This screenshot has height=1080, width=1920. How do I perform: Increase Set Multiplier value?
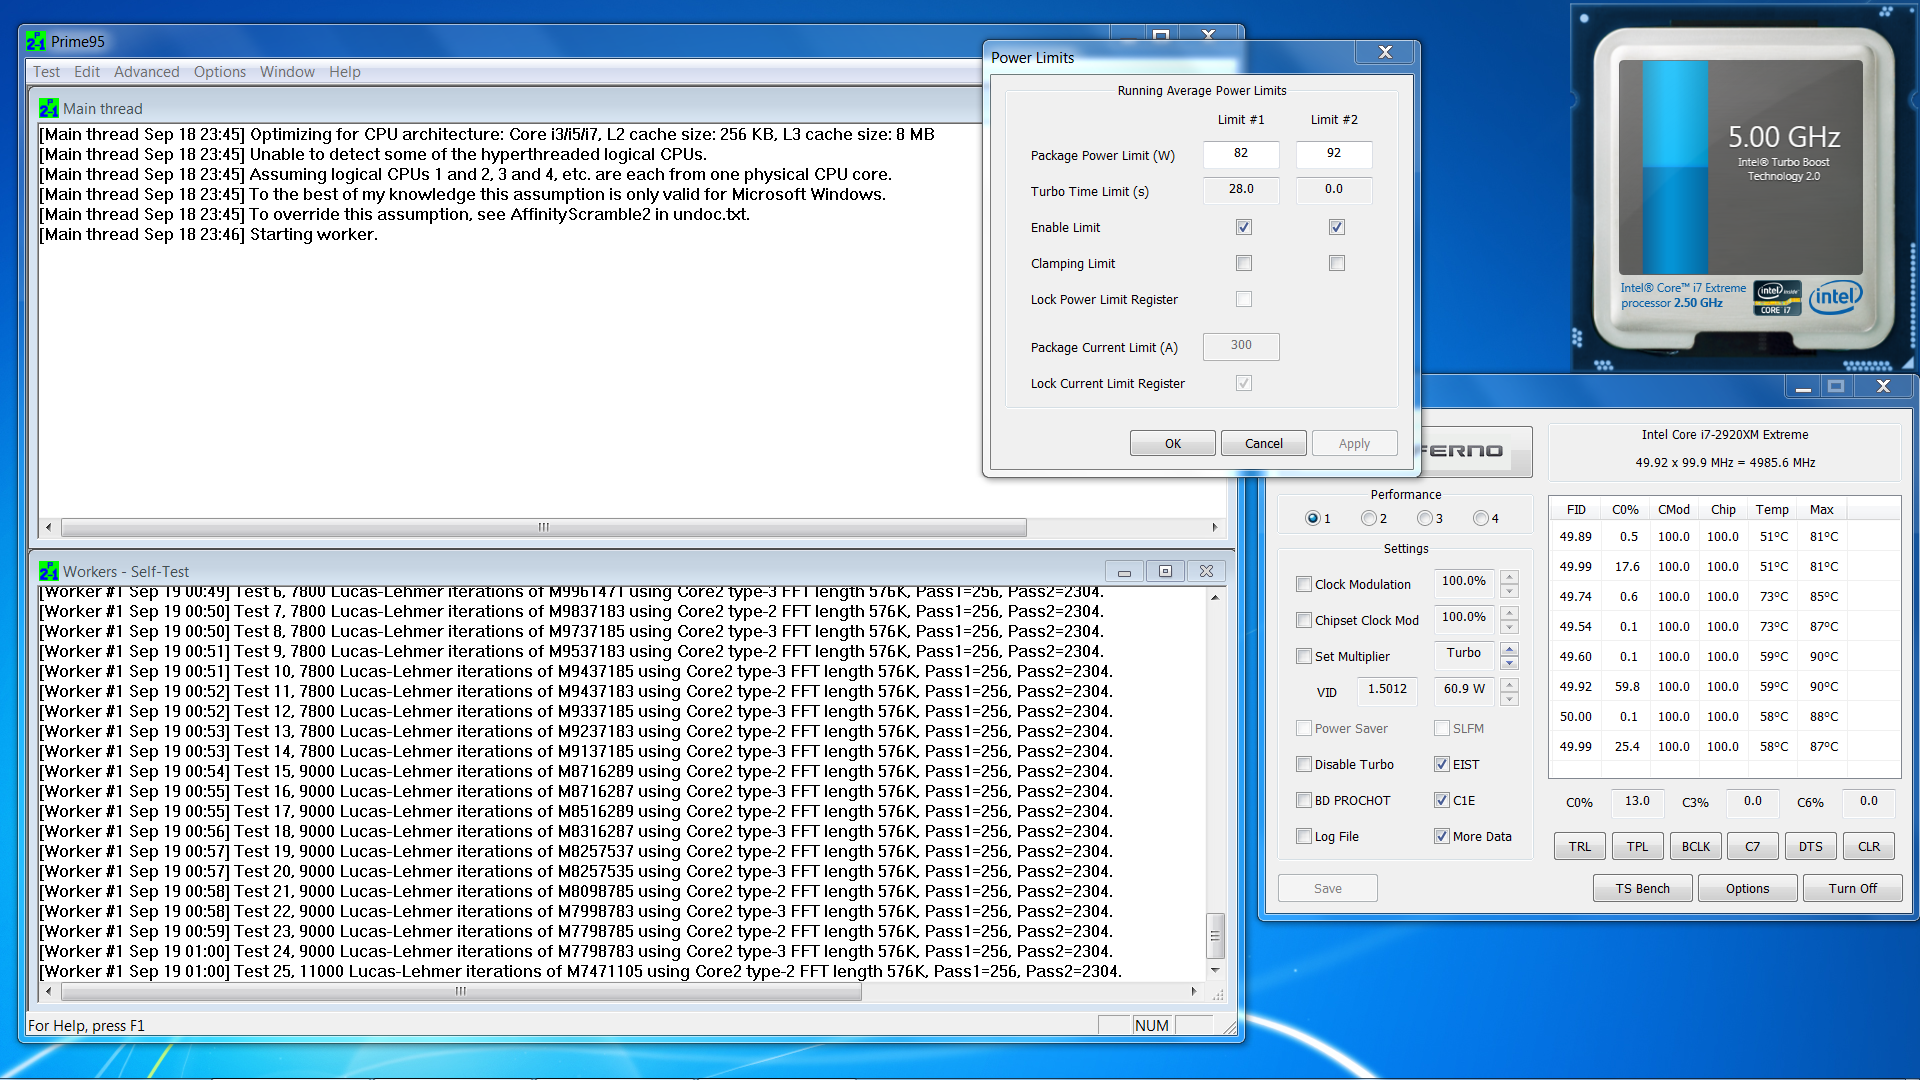pyautogui.click(x=1510, y=648)
